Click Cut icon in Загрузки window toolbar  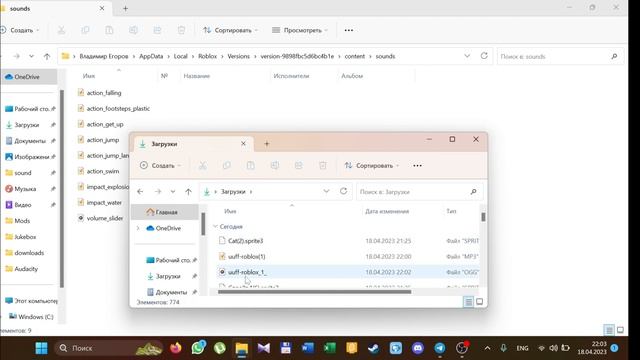point(202,165)
